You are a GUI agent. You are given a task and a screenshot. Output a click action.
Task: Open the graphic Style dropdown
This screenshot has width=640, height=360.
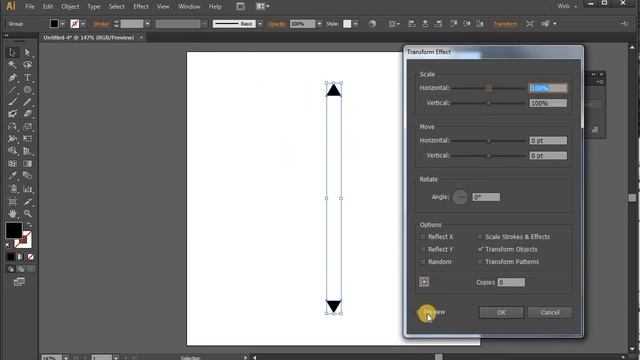356,24
